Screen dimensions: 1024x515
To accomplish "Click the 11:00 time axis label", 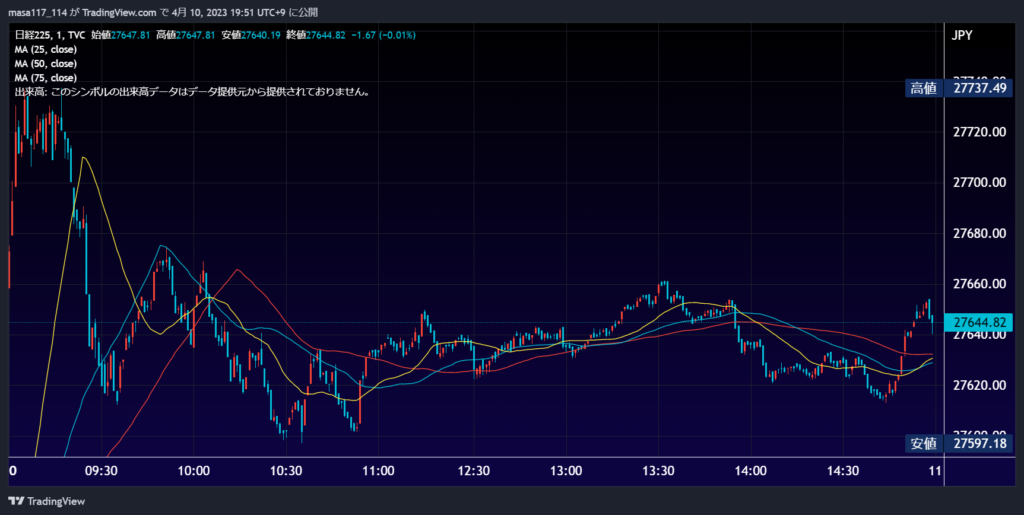I will pyautogui.click(x=379, y=471).
